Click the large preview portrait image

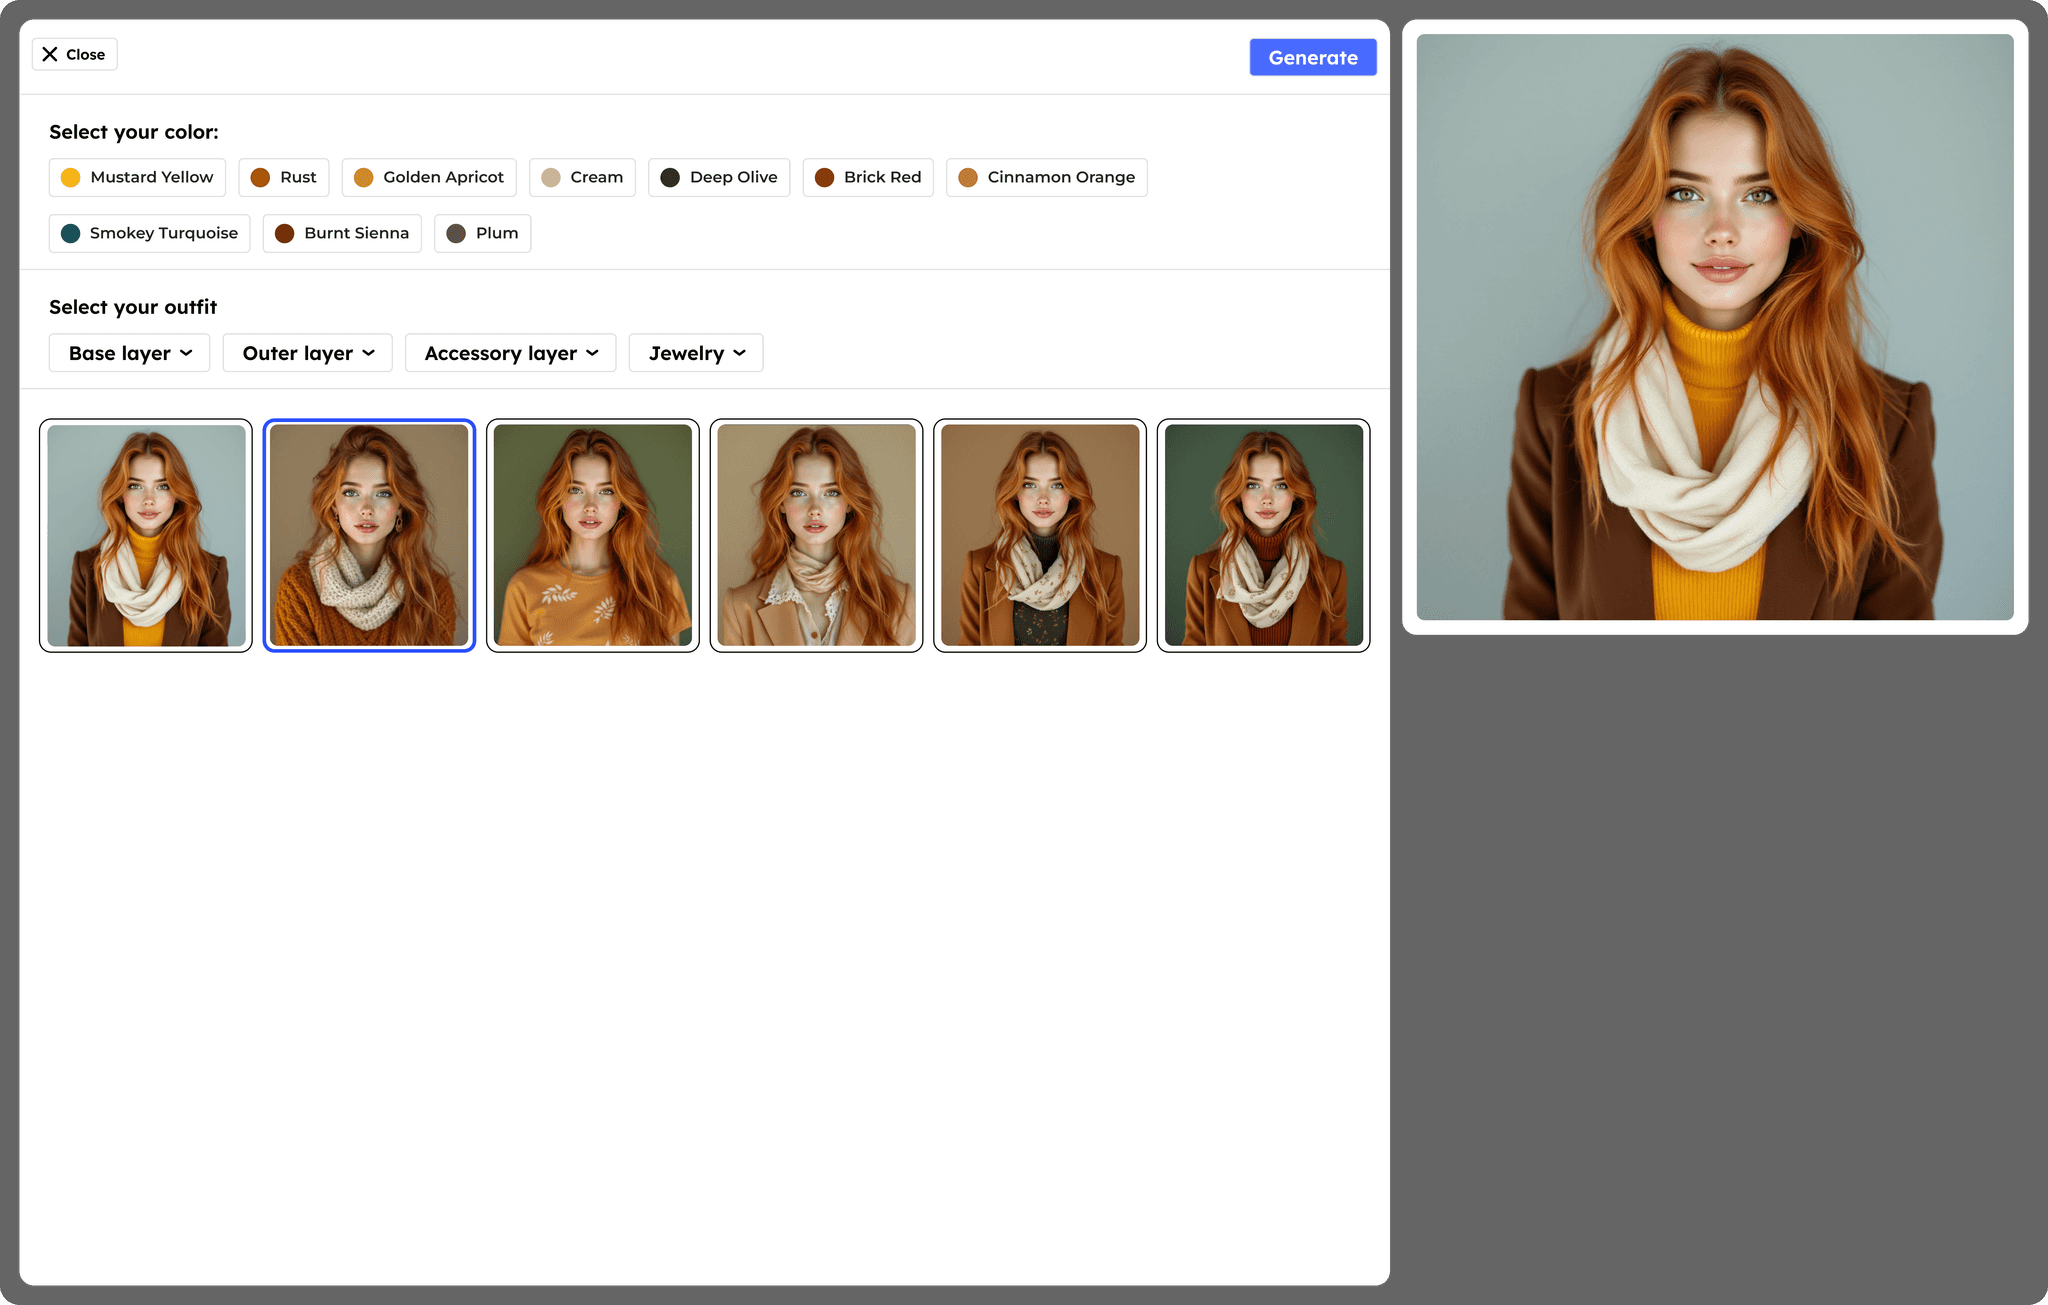[1714, 327]
